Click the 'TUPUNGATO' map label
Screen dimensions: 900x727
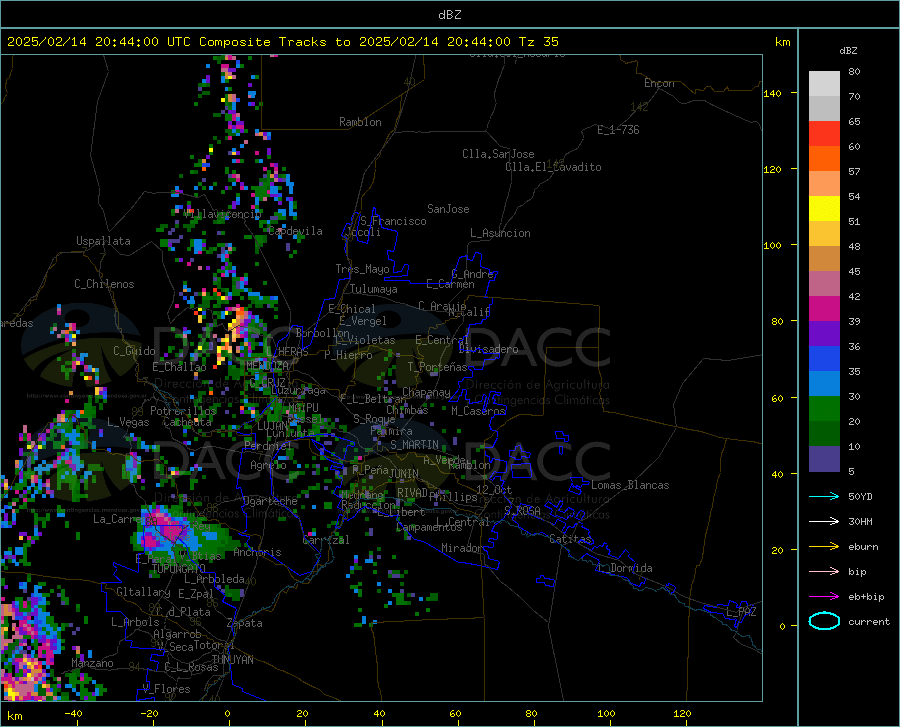(178, 568)
